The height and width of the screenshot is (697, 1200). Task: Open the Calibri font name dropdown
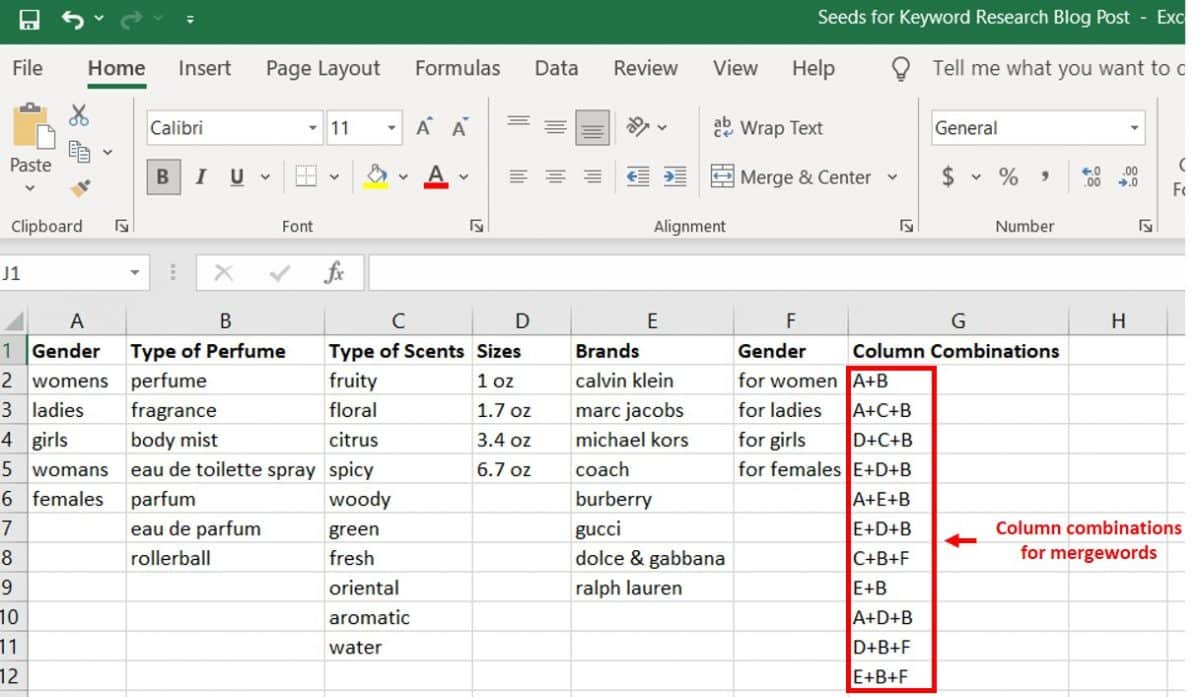312,128
